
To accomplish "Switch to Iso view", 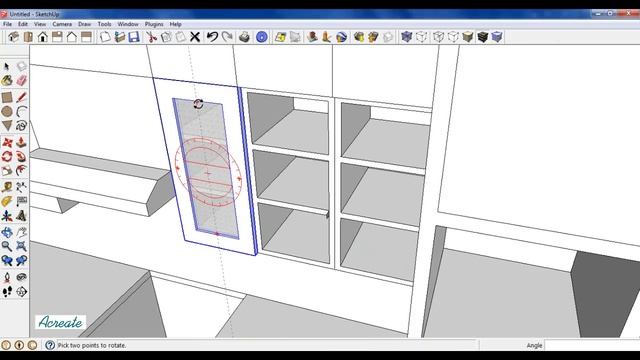I will tap(13, 37).
